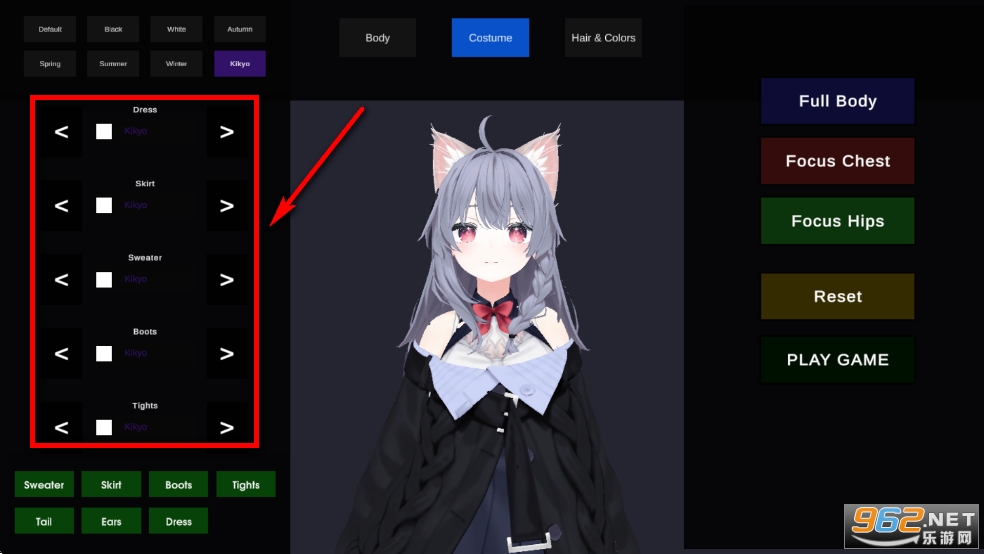Select next Skirt style arrow
984x554 pixels.
tap(227, 206)
